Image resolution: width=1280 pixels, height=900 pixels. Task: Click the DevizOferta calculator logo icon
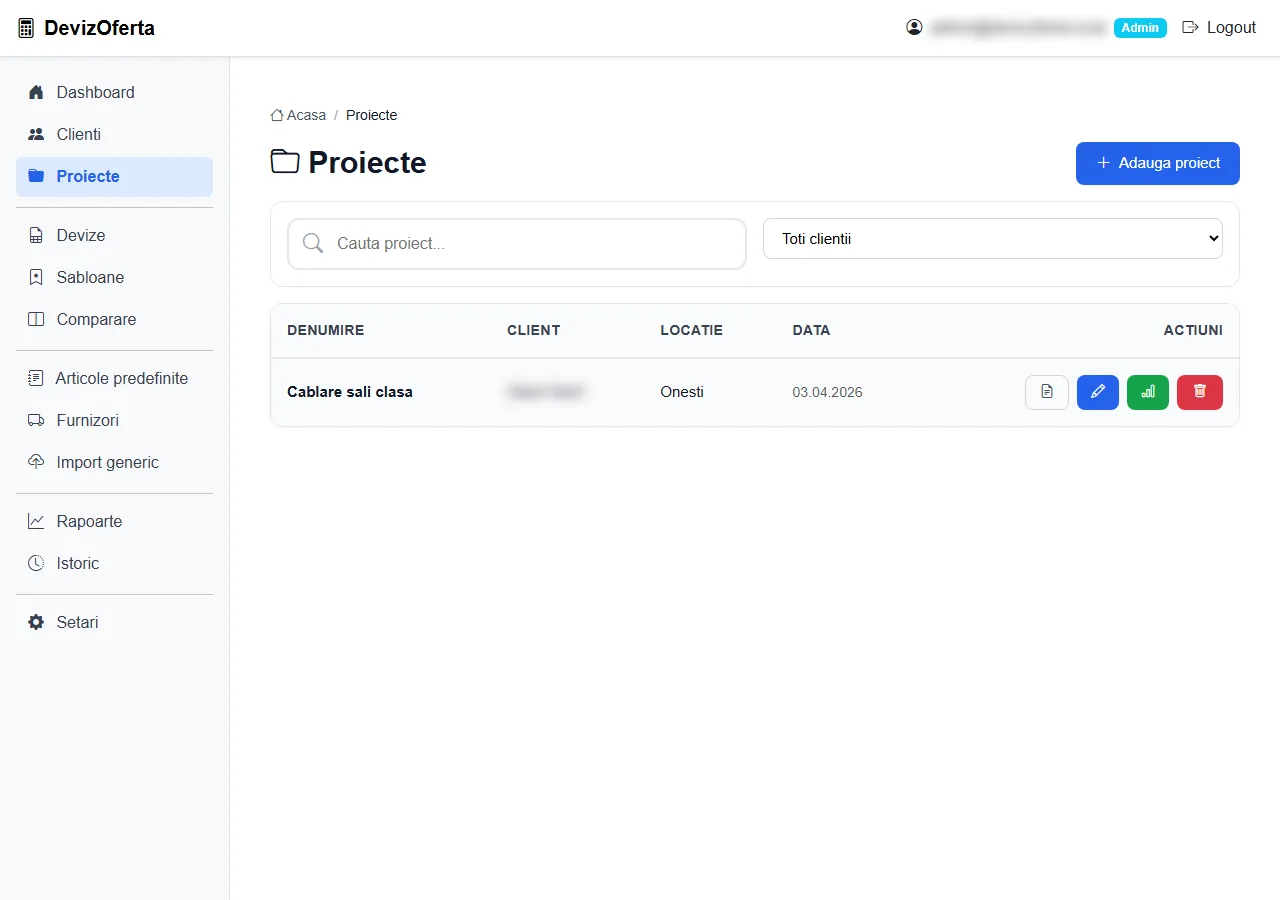pyautogui.click(x=26, y=28)
